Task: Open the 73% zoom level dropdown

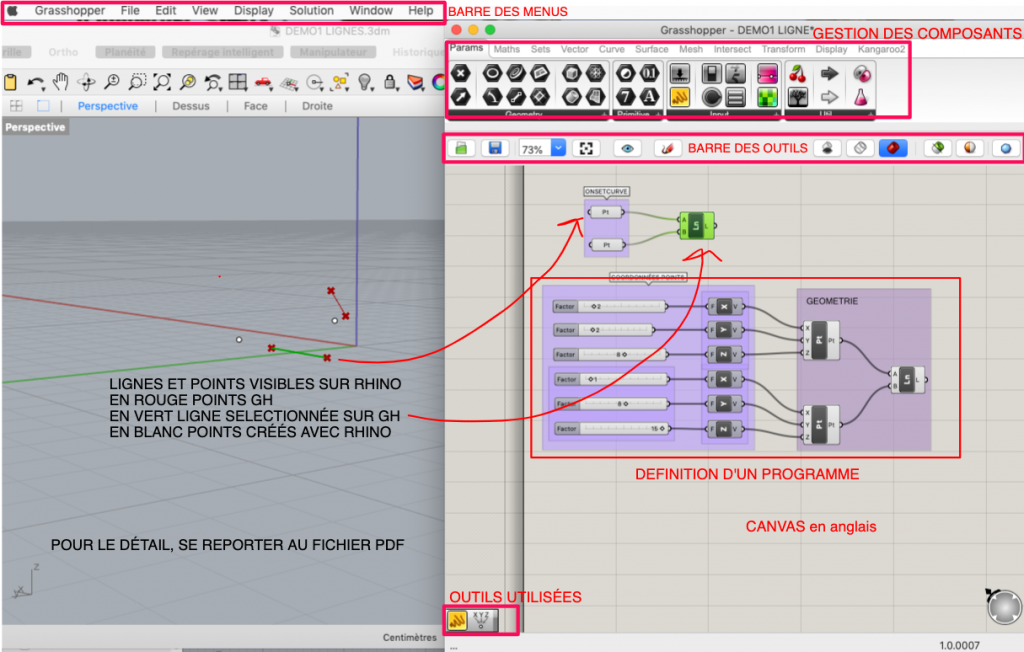Action: [x=558, y=148]
